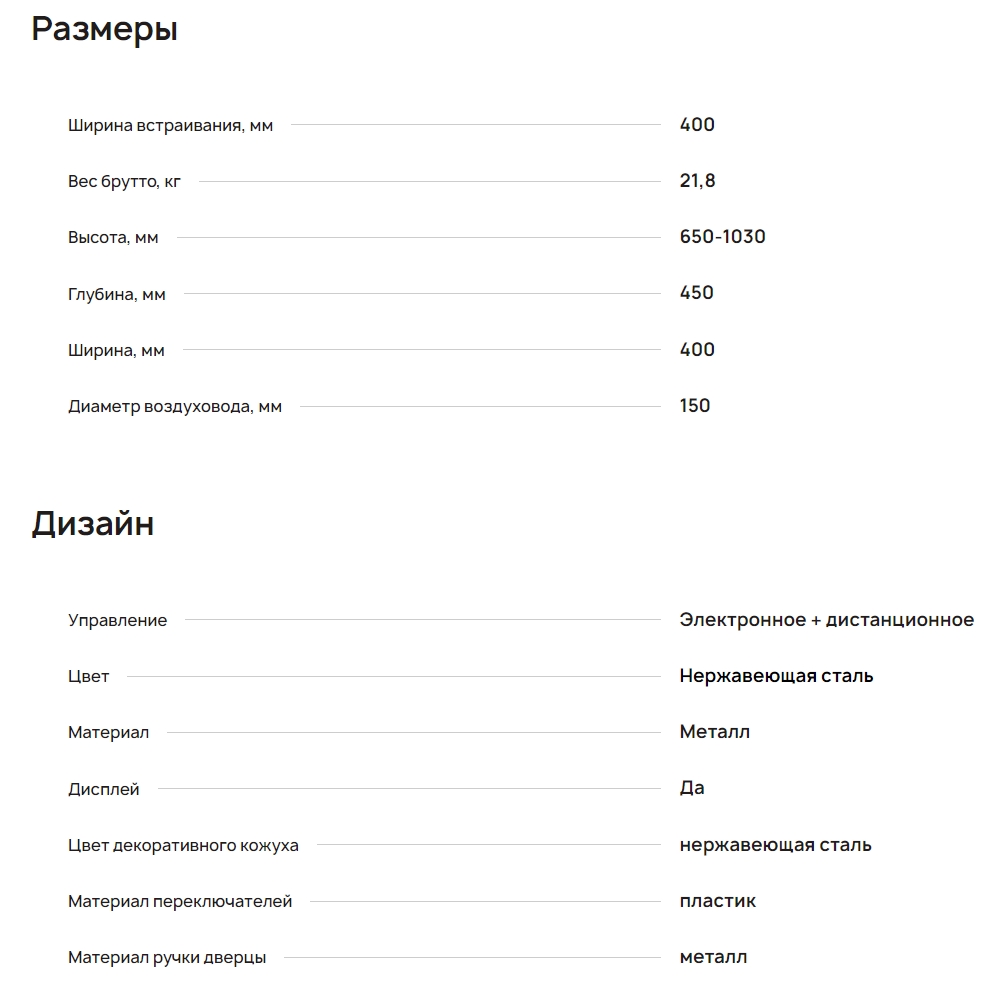The image size is (995, 992).
Task: Select the Вес брутто value 21,8
Action: point(697,181)
